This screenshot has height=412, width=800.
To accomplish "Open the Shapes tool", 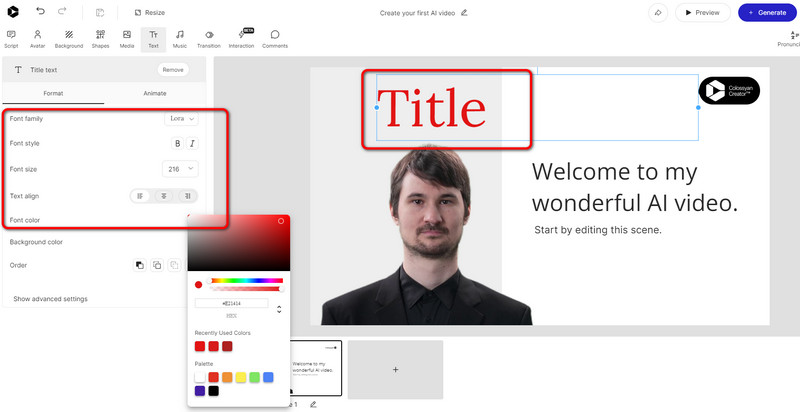I will [100, 39].
